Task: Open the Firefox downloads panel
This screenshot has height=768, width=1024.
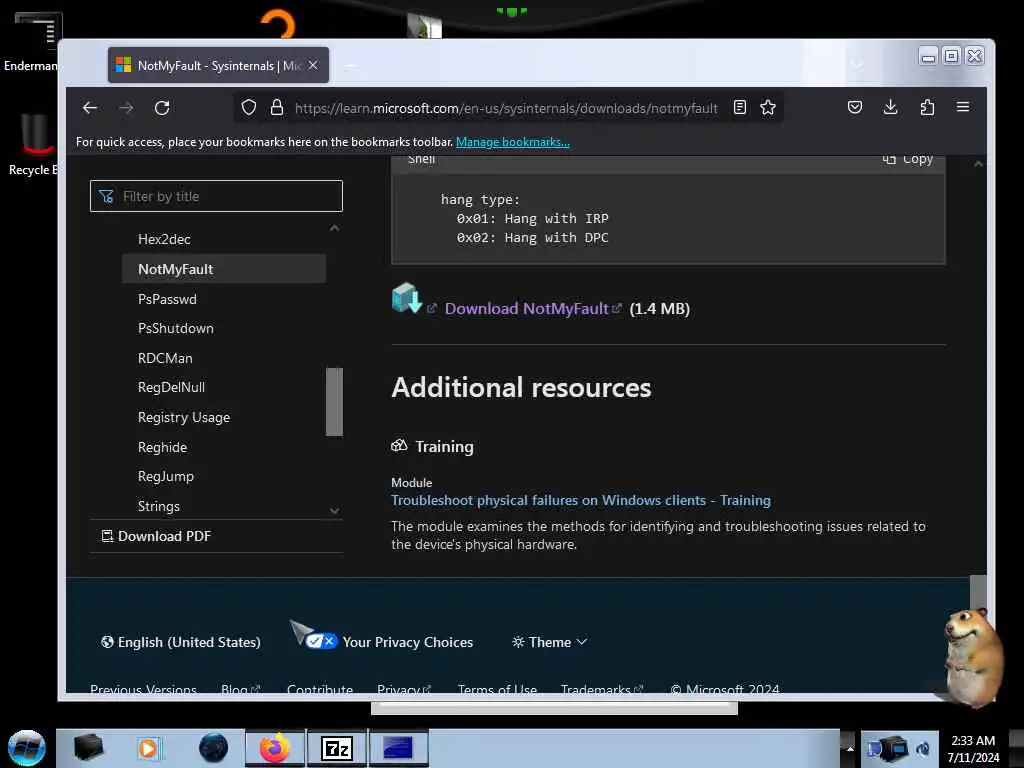Action: pos(890,108)
